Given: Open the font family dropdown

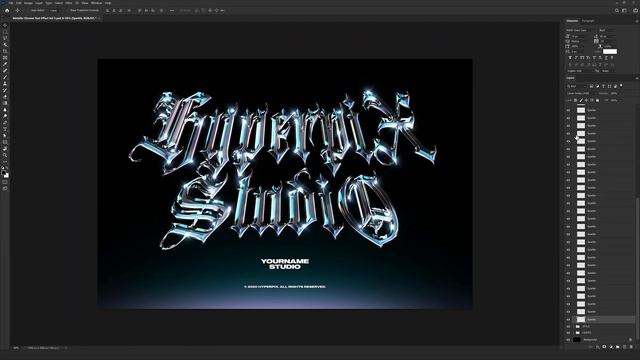Looking at the screenshot, I should tap(578, 30).
